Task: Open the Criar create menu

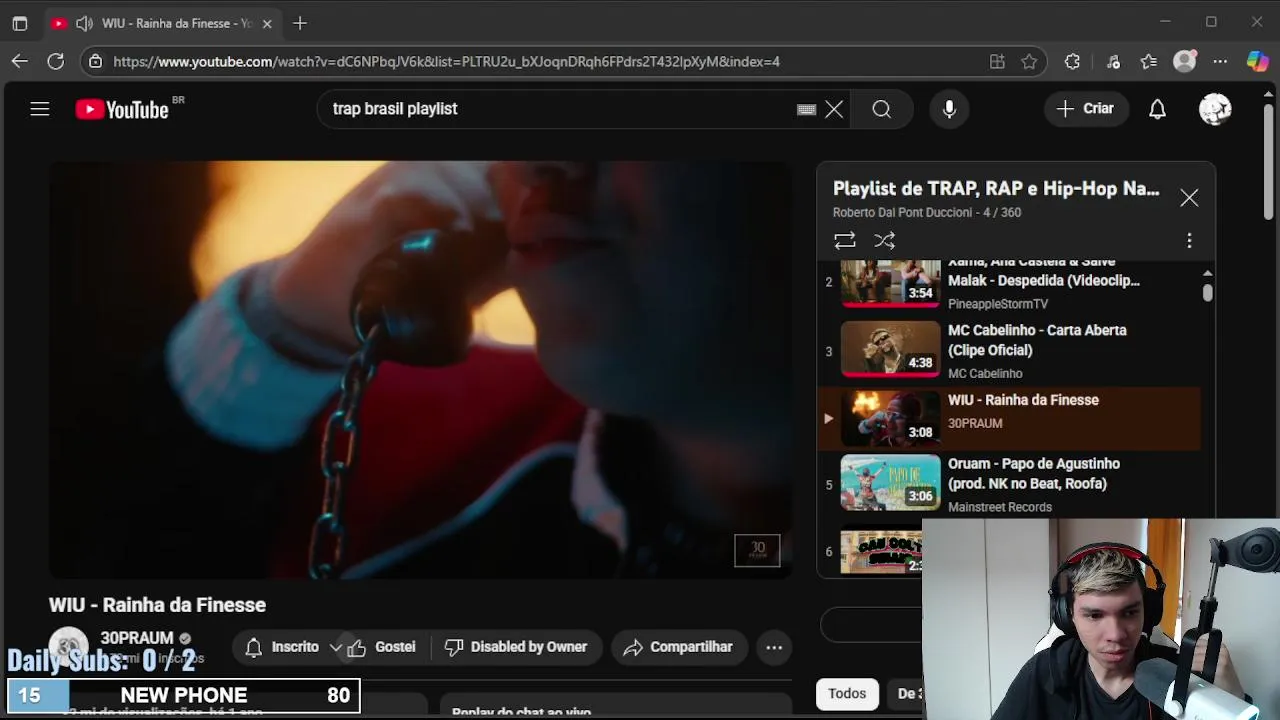Action: click(1085, 109)
